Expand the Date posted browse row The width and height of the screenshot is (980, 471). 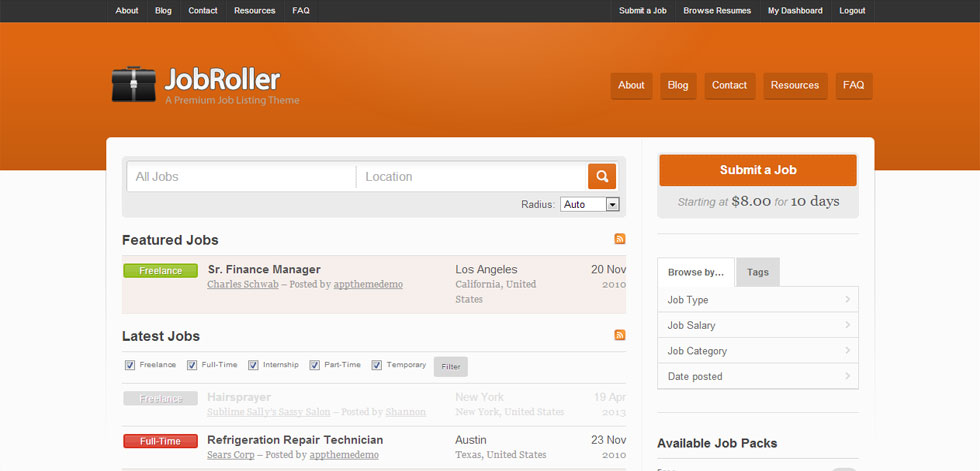click(x=758, y=377)
